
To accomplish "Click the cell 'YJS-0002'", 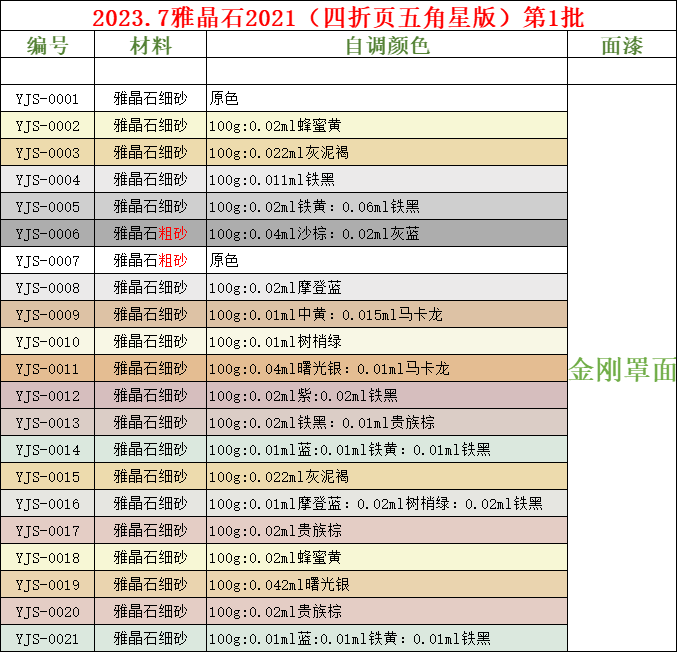I will pyautogui.click(x=47, y=126).
